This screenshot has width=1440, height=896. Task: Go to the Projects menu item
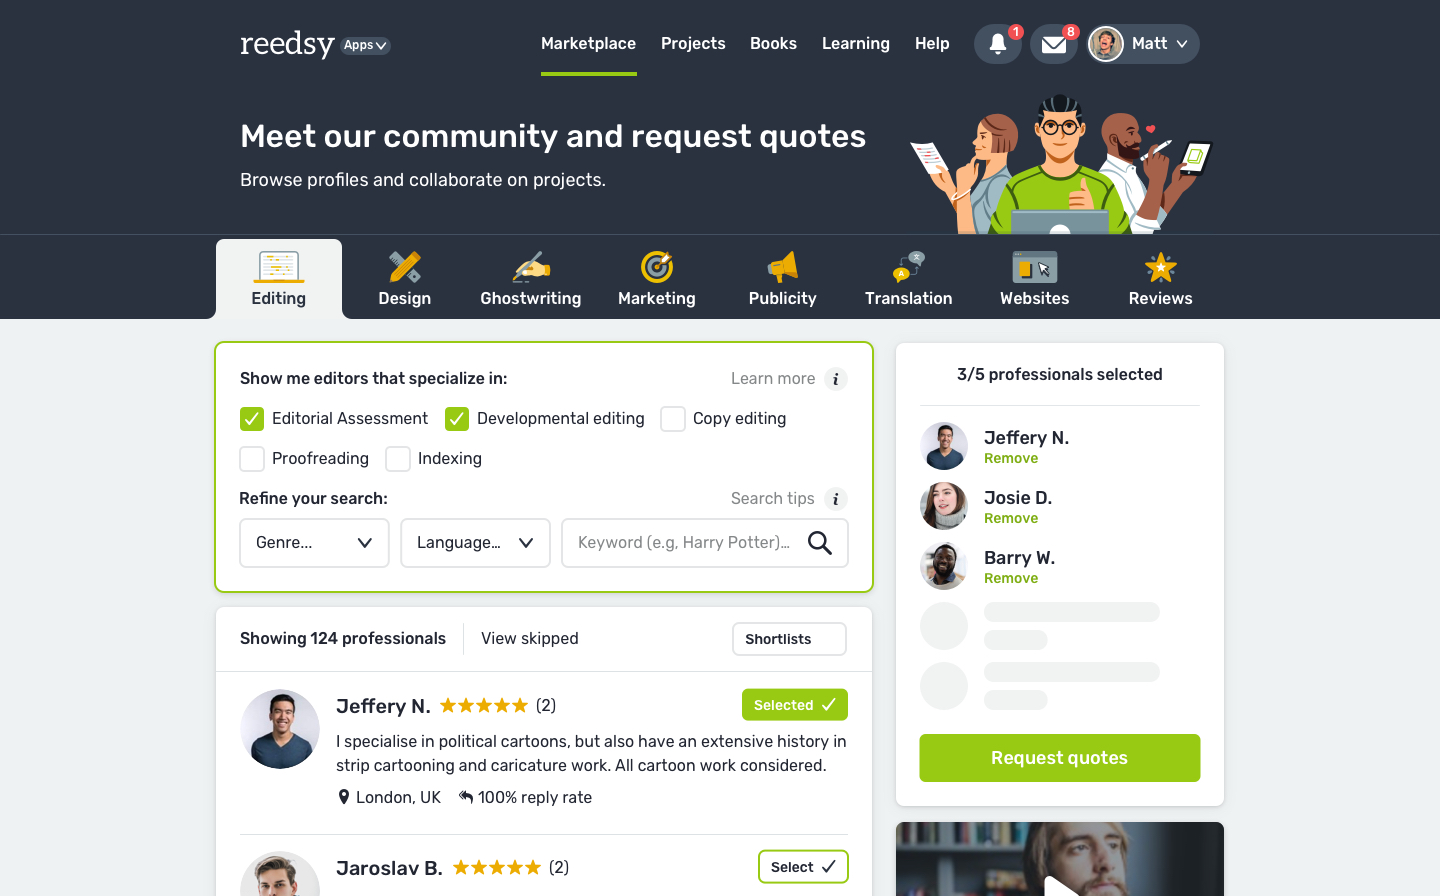point(693,44)
